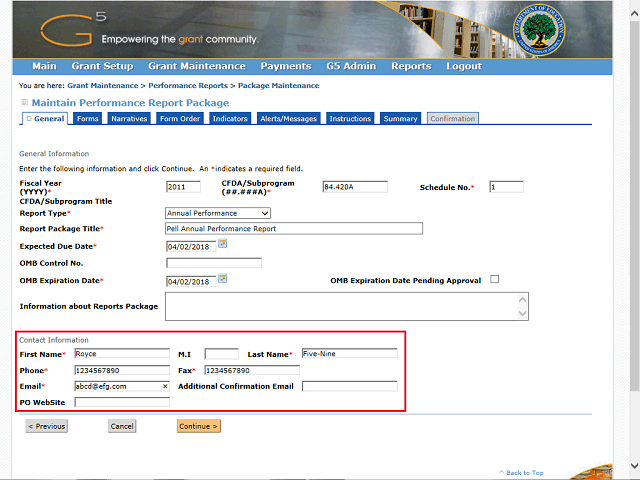Image resolution: width=640 pixels, height=480 pixels.
Task: Click icon beside Maintain Performance Report Package title
Action: point(25,102)
